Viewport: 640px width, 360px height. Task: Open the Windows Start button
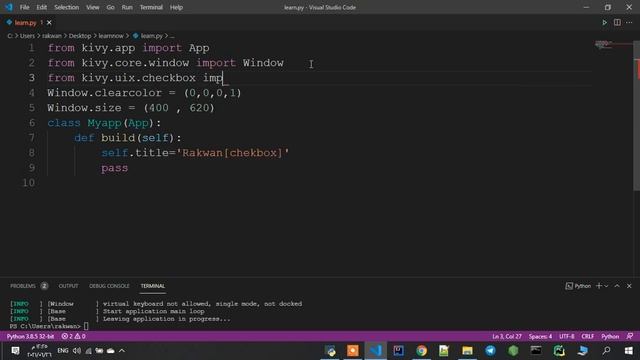point(629,351)
